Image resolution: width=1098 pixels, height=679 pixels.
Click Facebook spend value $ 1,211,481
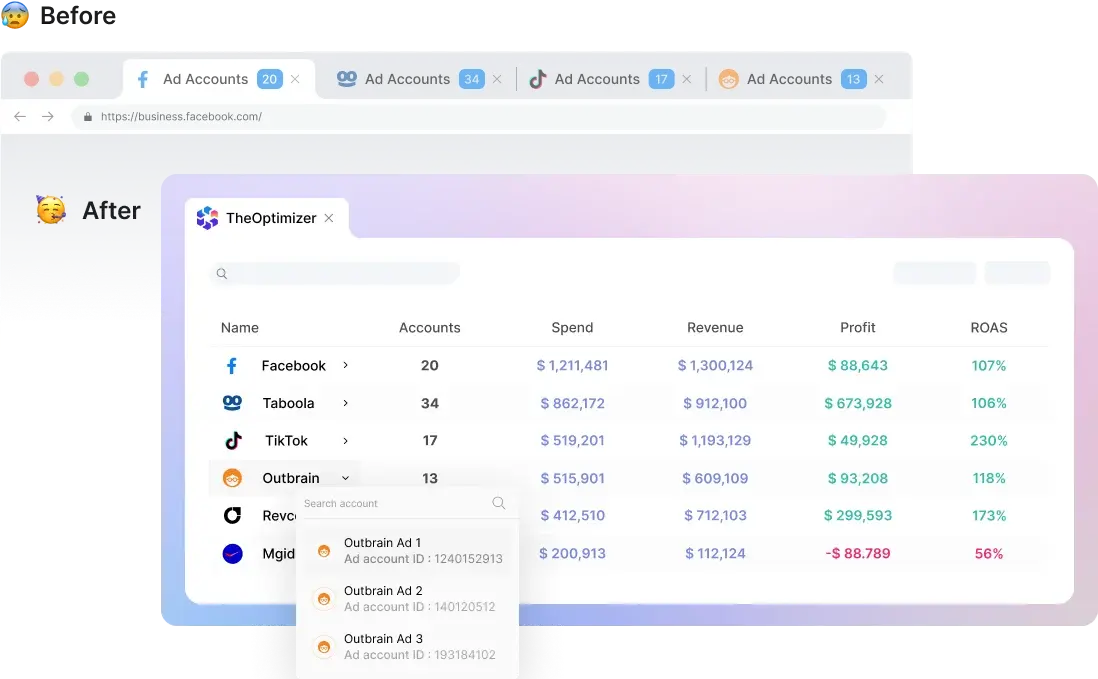pyautogui.click(x=572, y=365)
